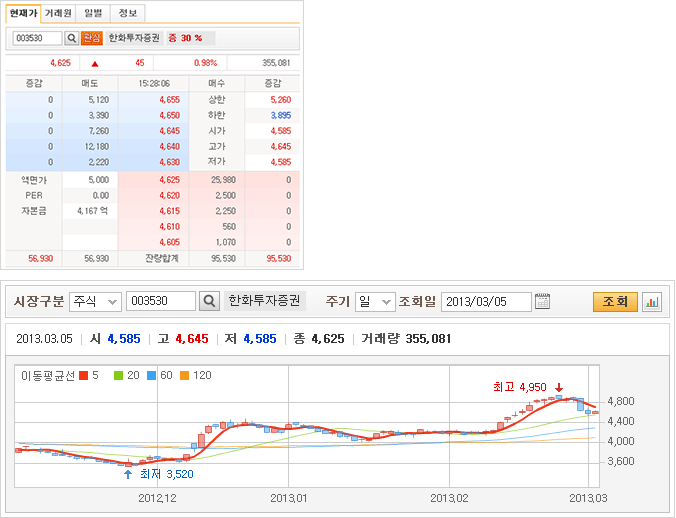The width and height of the screenshot is (676, 518).
Task: Click the orange 관심 watchlist button
Action: 91,38
